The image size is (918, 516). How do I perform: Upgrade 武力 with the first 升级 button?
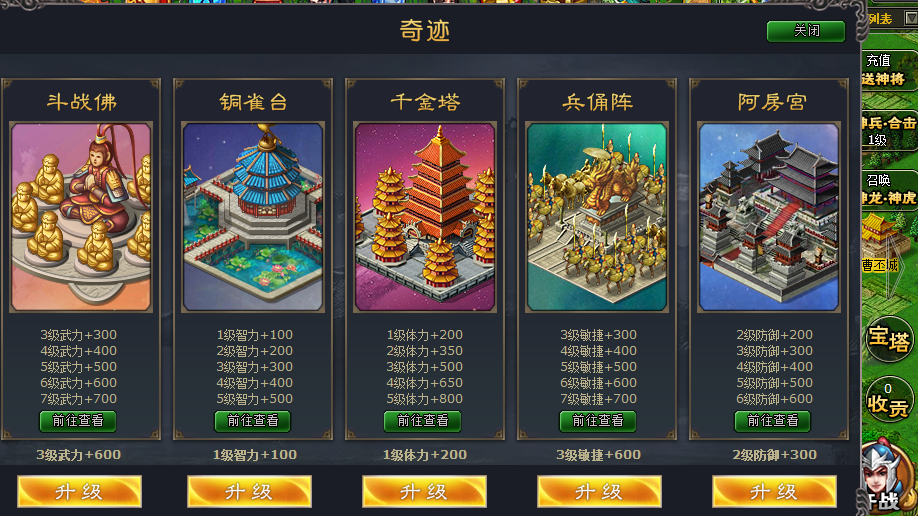[x=79, y=491]
